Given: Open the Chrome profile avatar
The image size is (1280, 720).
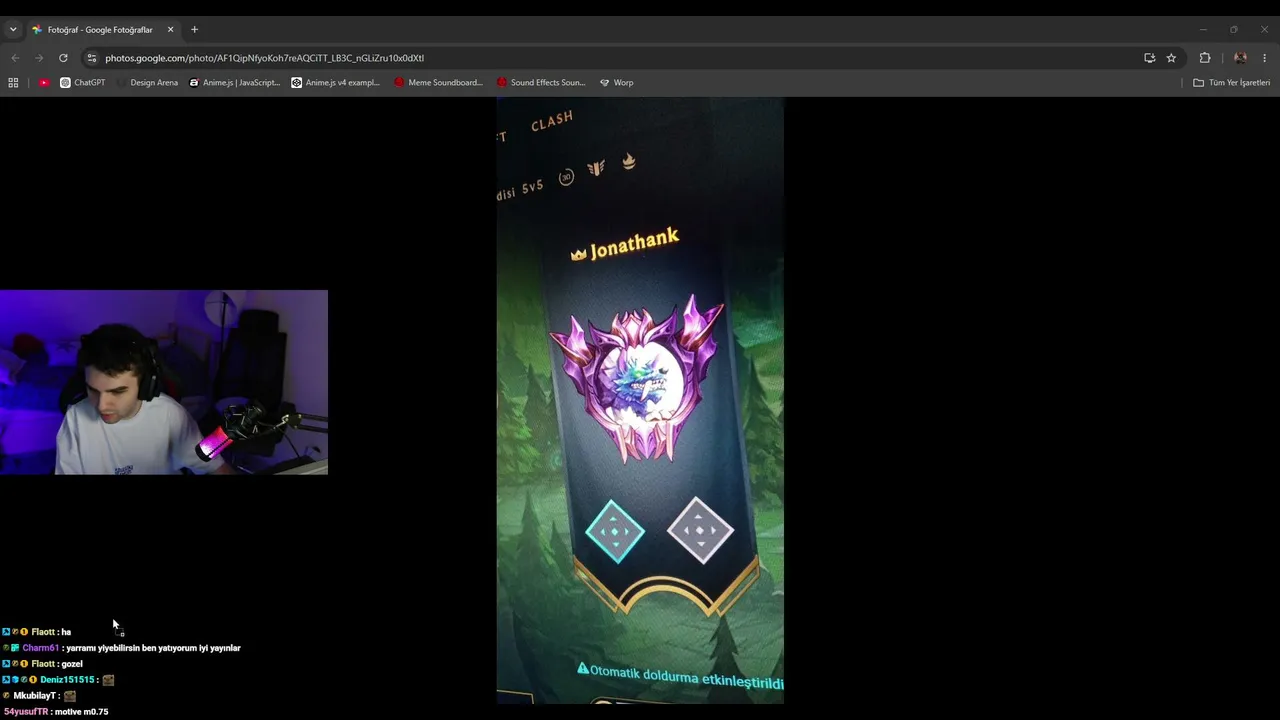Looking at the screenshot, I should point(1240,58).
